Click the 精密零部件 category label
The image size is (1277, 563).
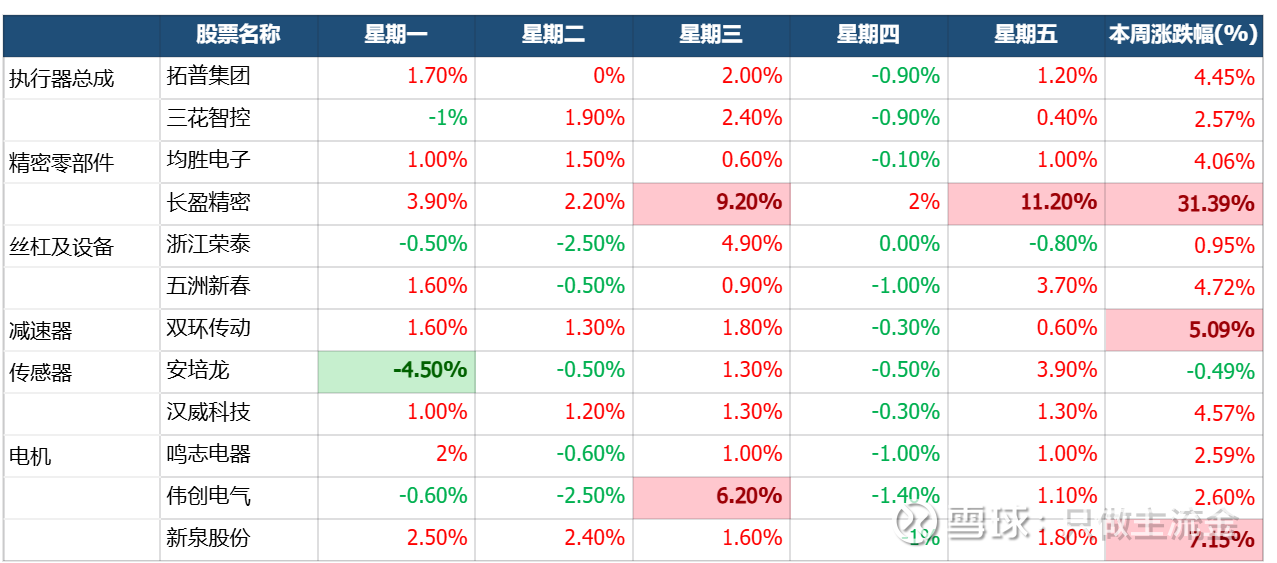(62, 162)
